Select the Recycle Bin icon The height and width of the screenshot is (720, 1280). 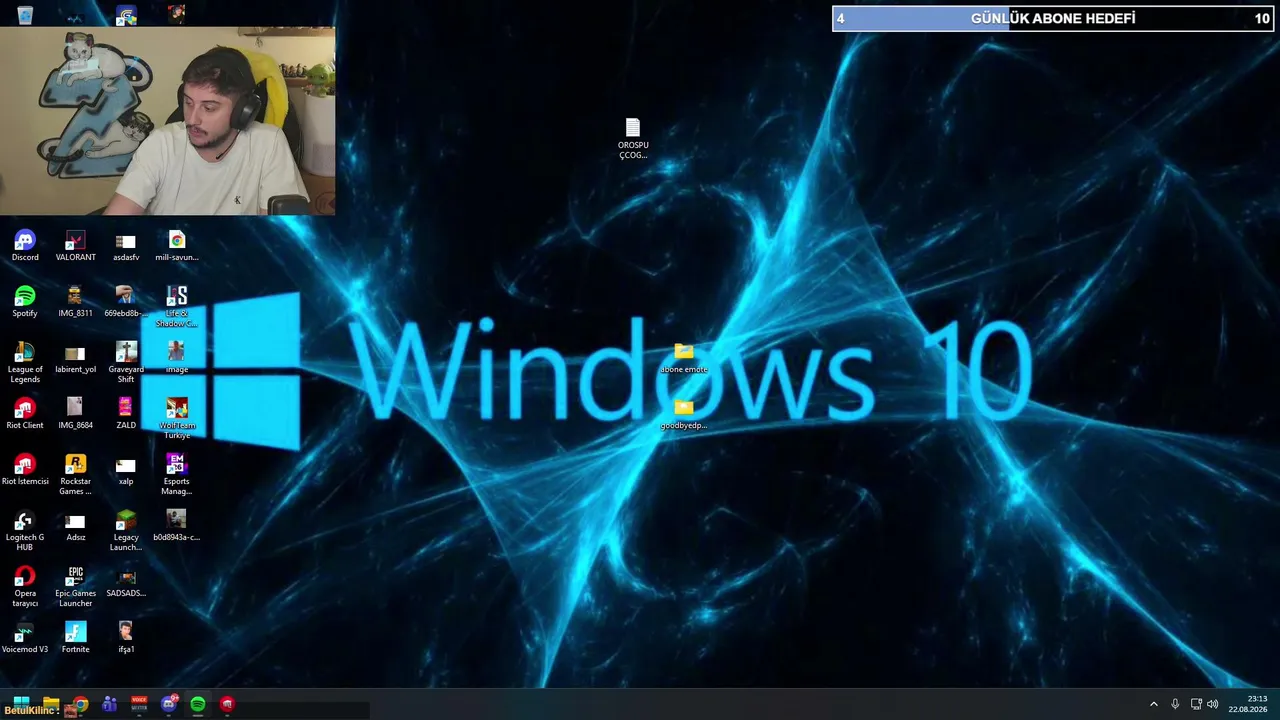[25, 14]
